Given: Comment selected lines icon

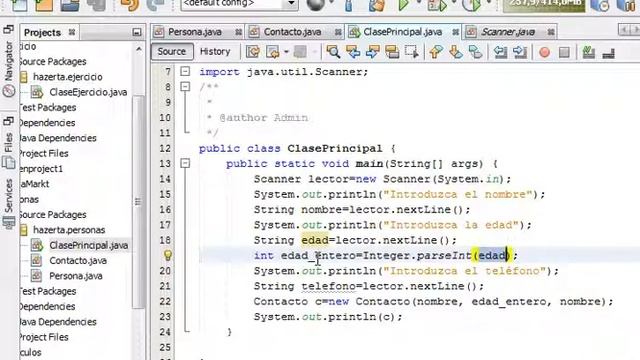Looking at the screenshot, I should coord(589,52).
